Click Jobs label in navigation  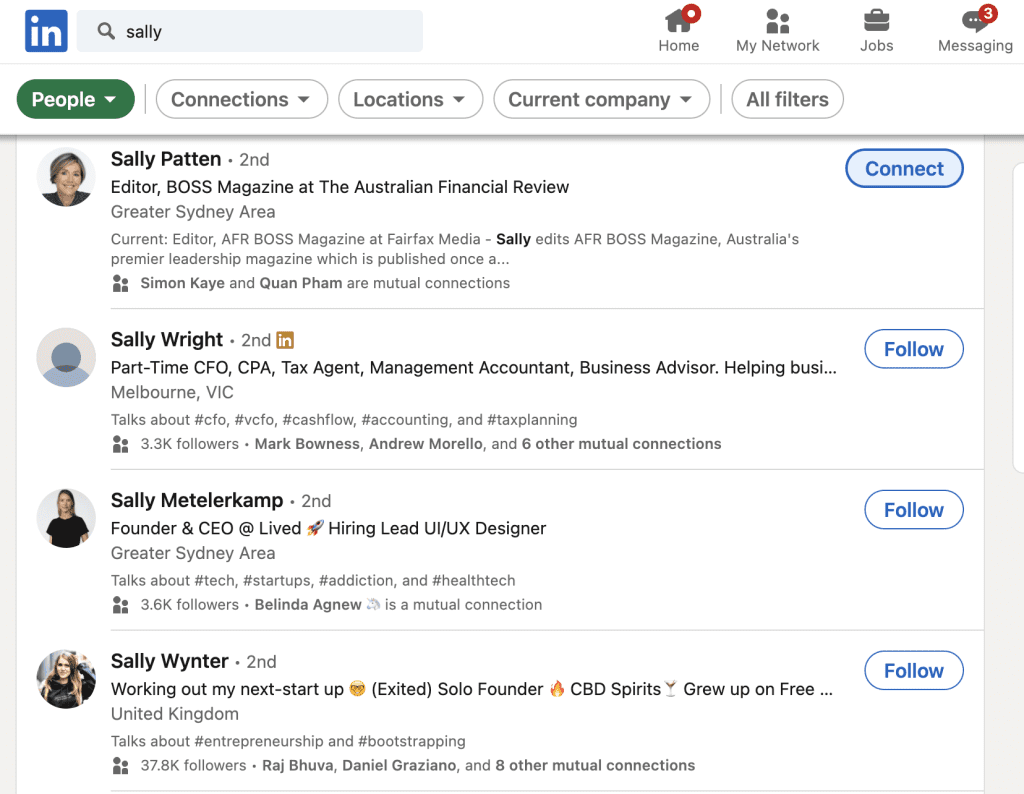876,46
